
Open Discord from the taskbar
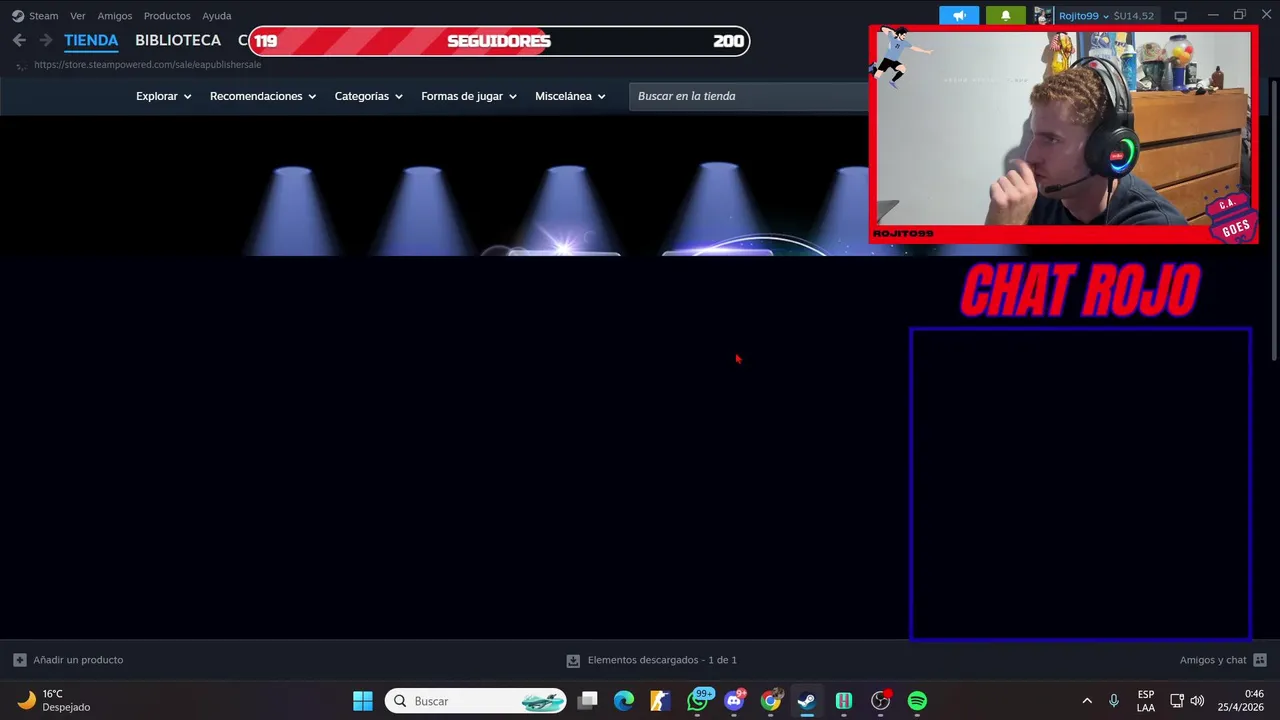735,701
